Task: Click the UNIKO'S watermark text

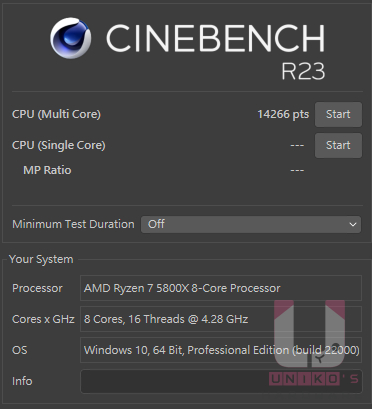Action: tap(314, 379)
